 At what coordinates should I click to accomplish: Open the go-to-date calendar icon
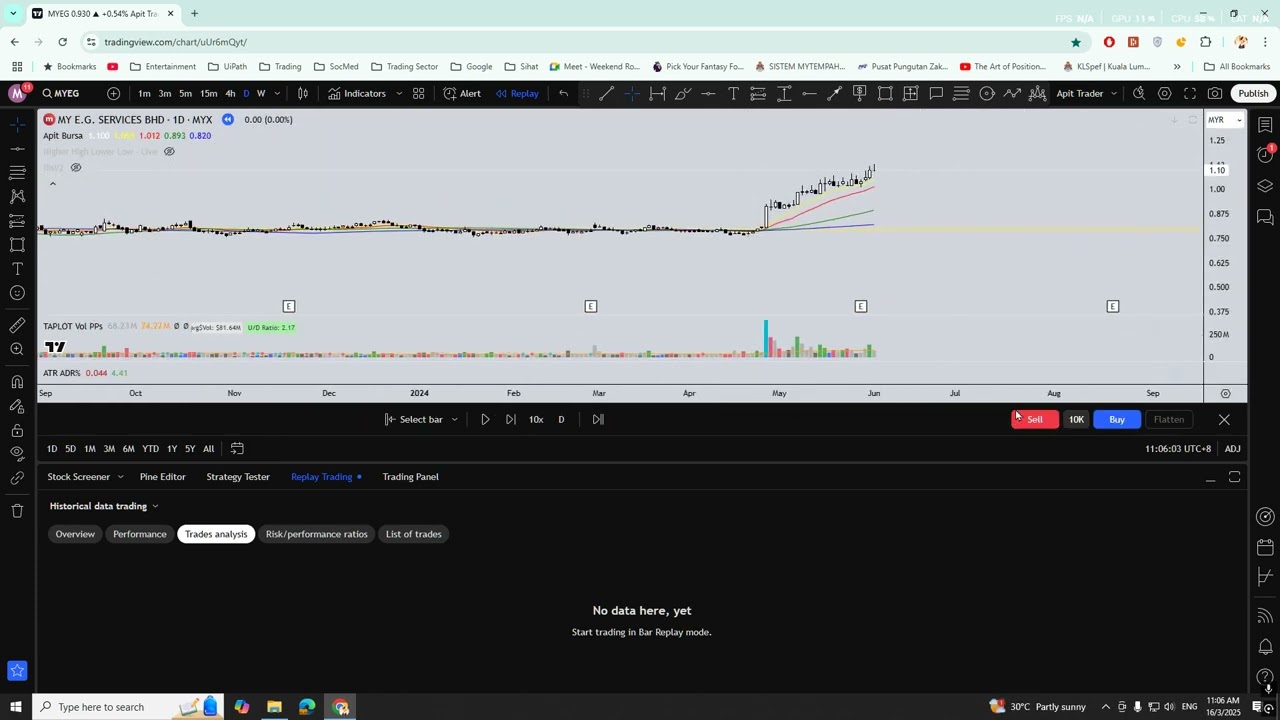click(x=237, y=448)
